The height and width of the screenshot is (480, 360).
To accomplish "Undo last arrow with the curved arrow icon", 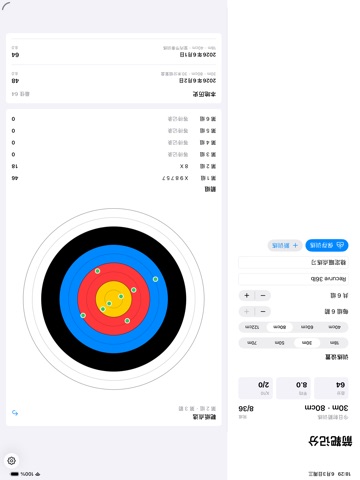I will coord(15,413).
